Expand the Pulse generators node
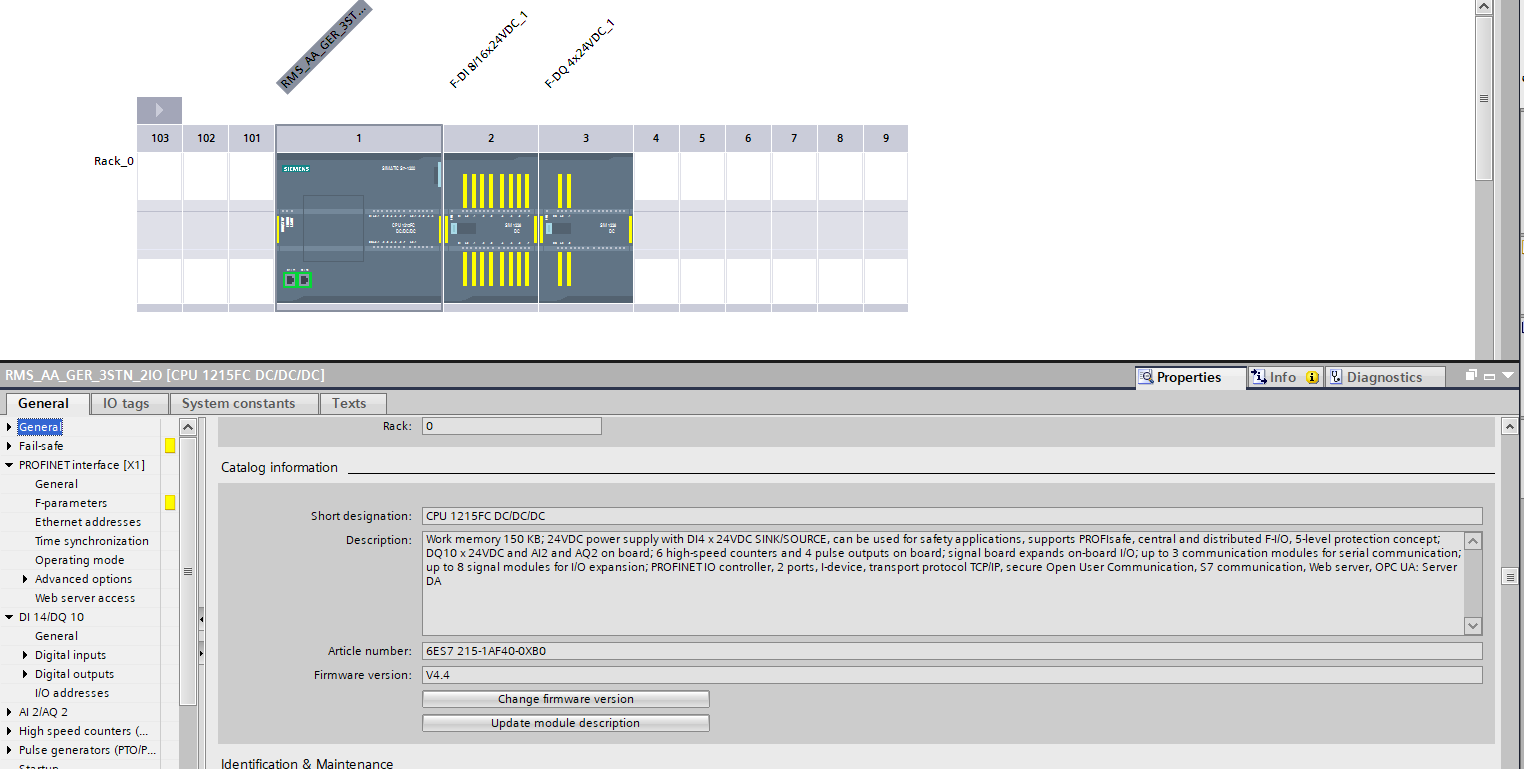 [x=9, y=750]
